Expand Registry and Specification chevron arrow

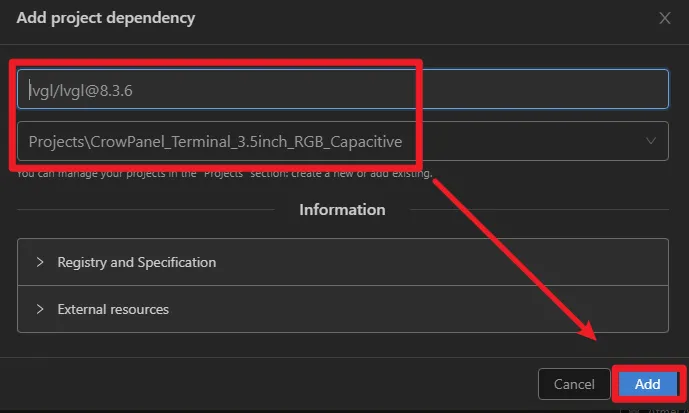pyautogui.click(x=40, y=262)
